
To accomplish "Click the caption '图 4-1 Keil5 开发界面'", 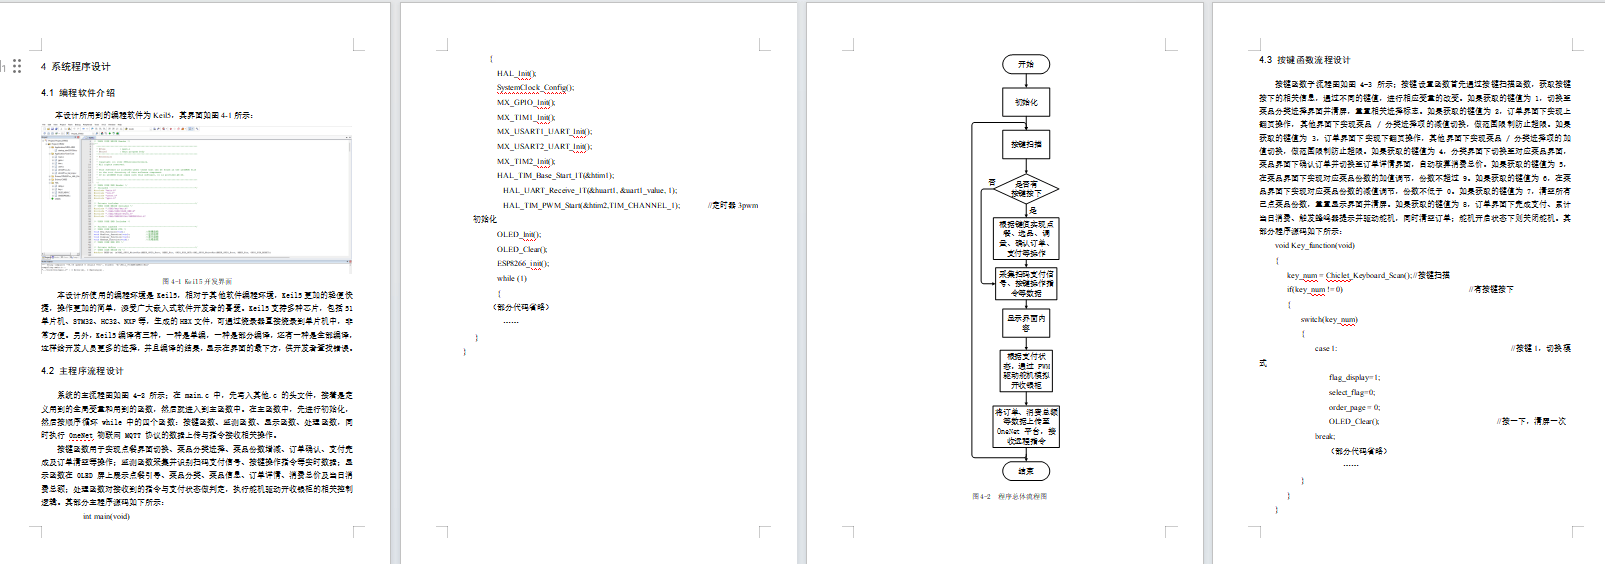I will [197, 282].
